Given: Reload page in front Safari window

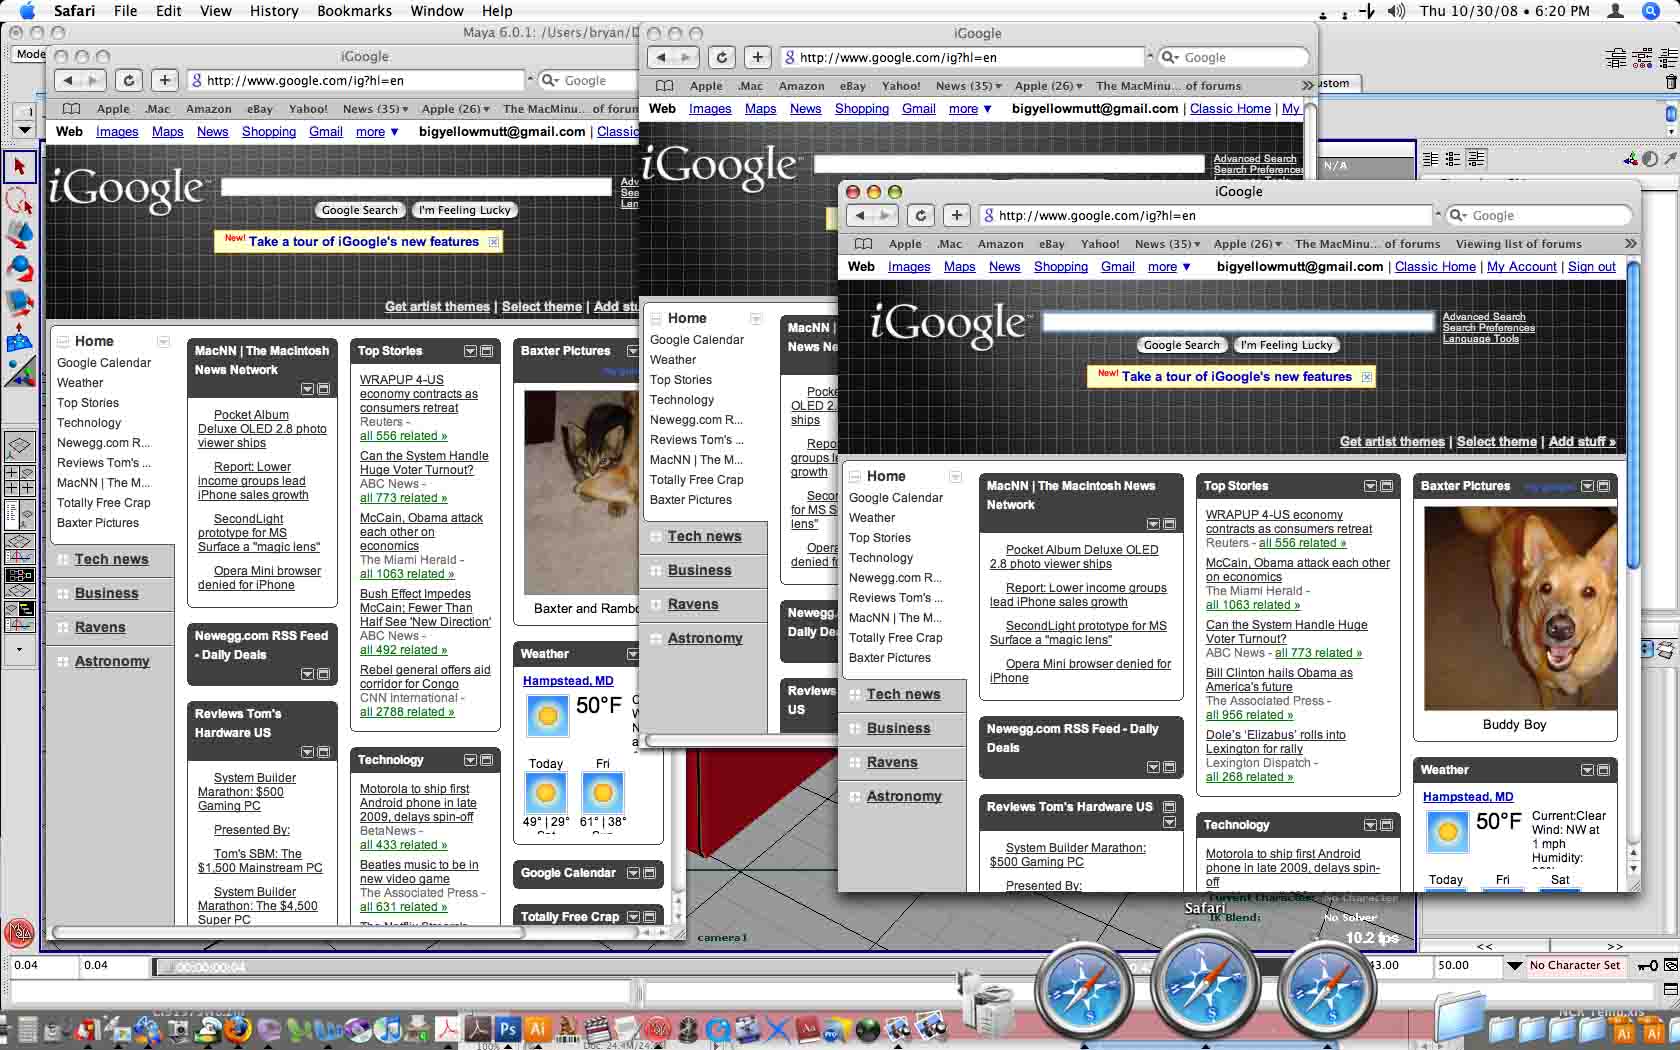Looking at the screenshot, I should [x=921, y=215].
